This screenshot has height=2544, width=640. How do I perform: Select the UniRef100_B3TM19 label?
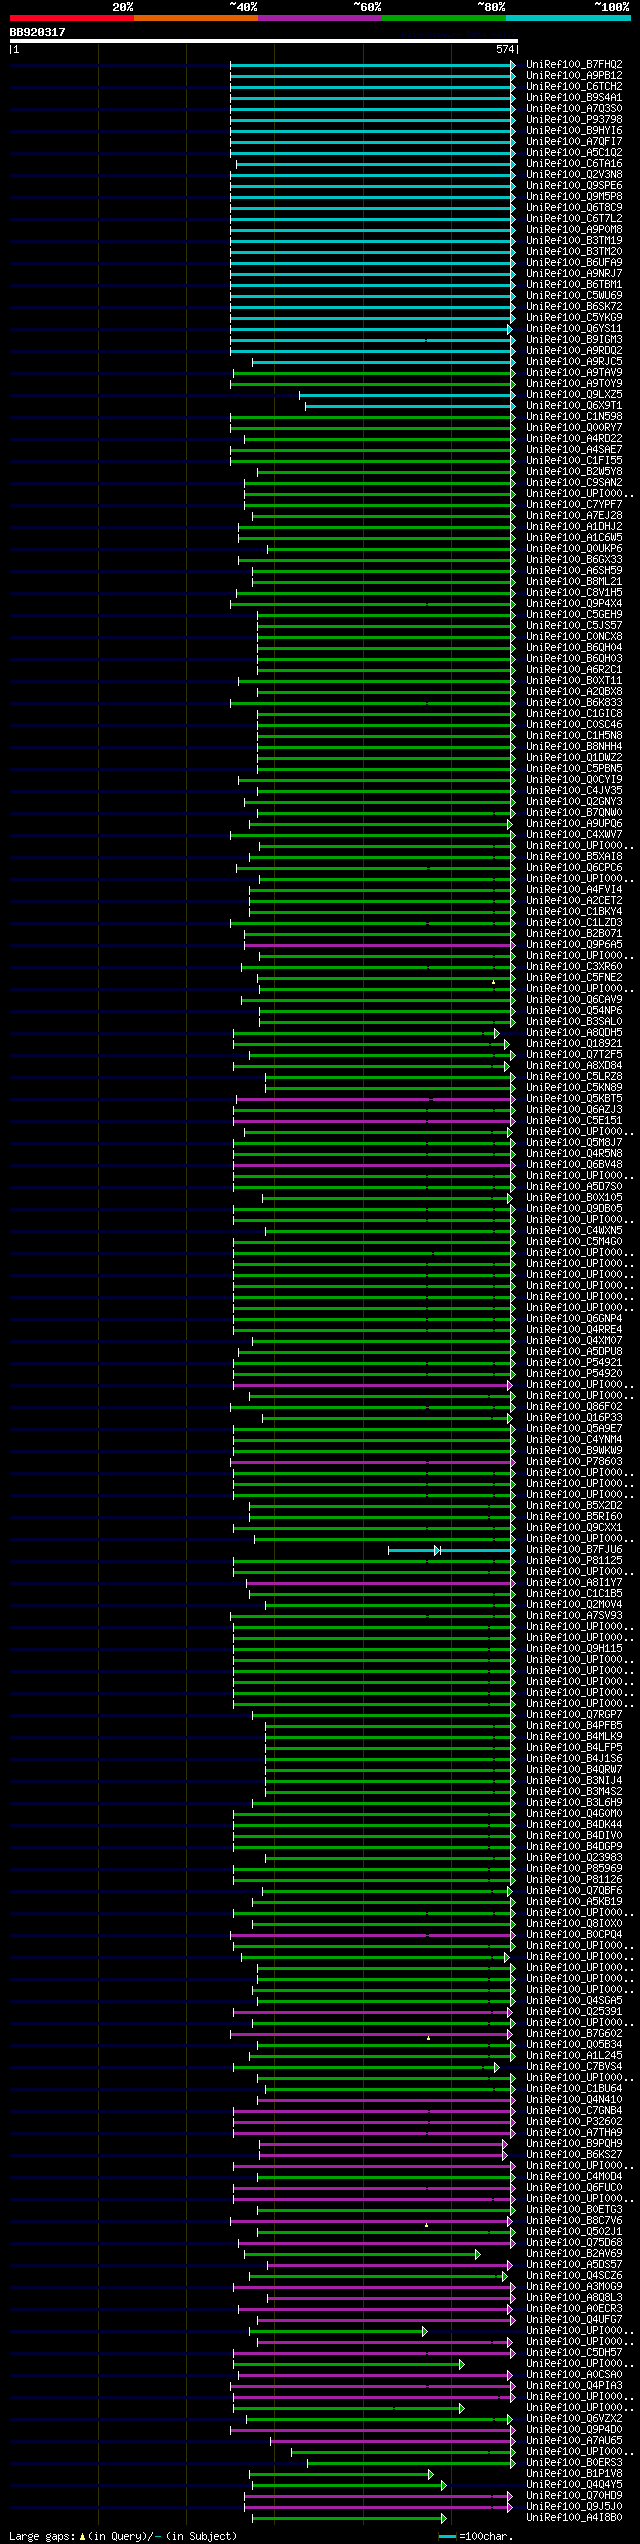click(574, 240)
